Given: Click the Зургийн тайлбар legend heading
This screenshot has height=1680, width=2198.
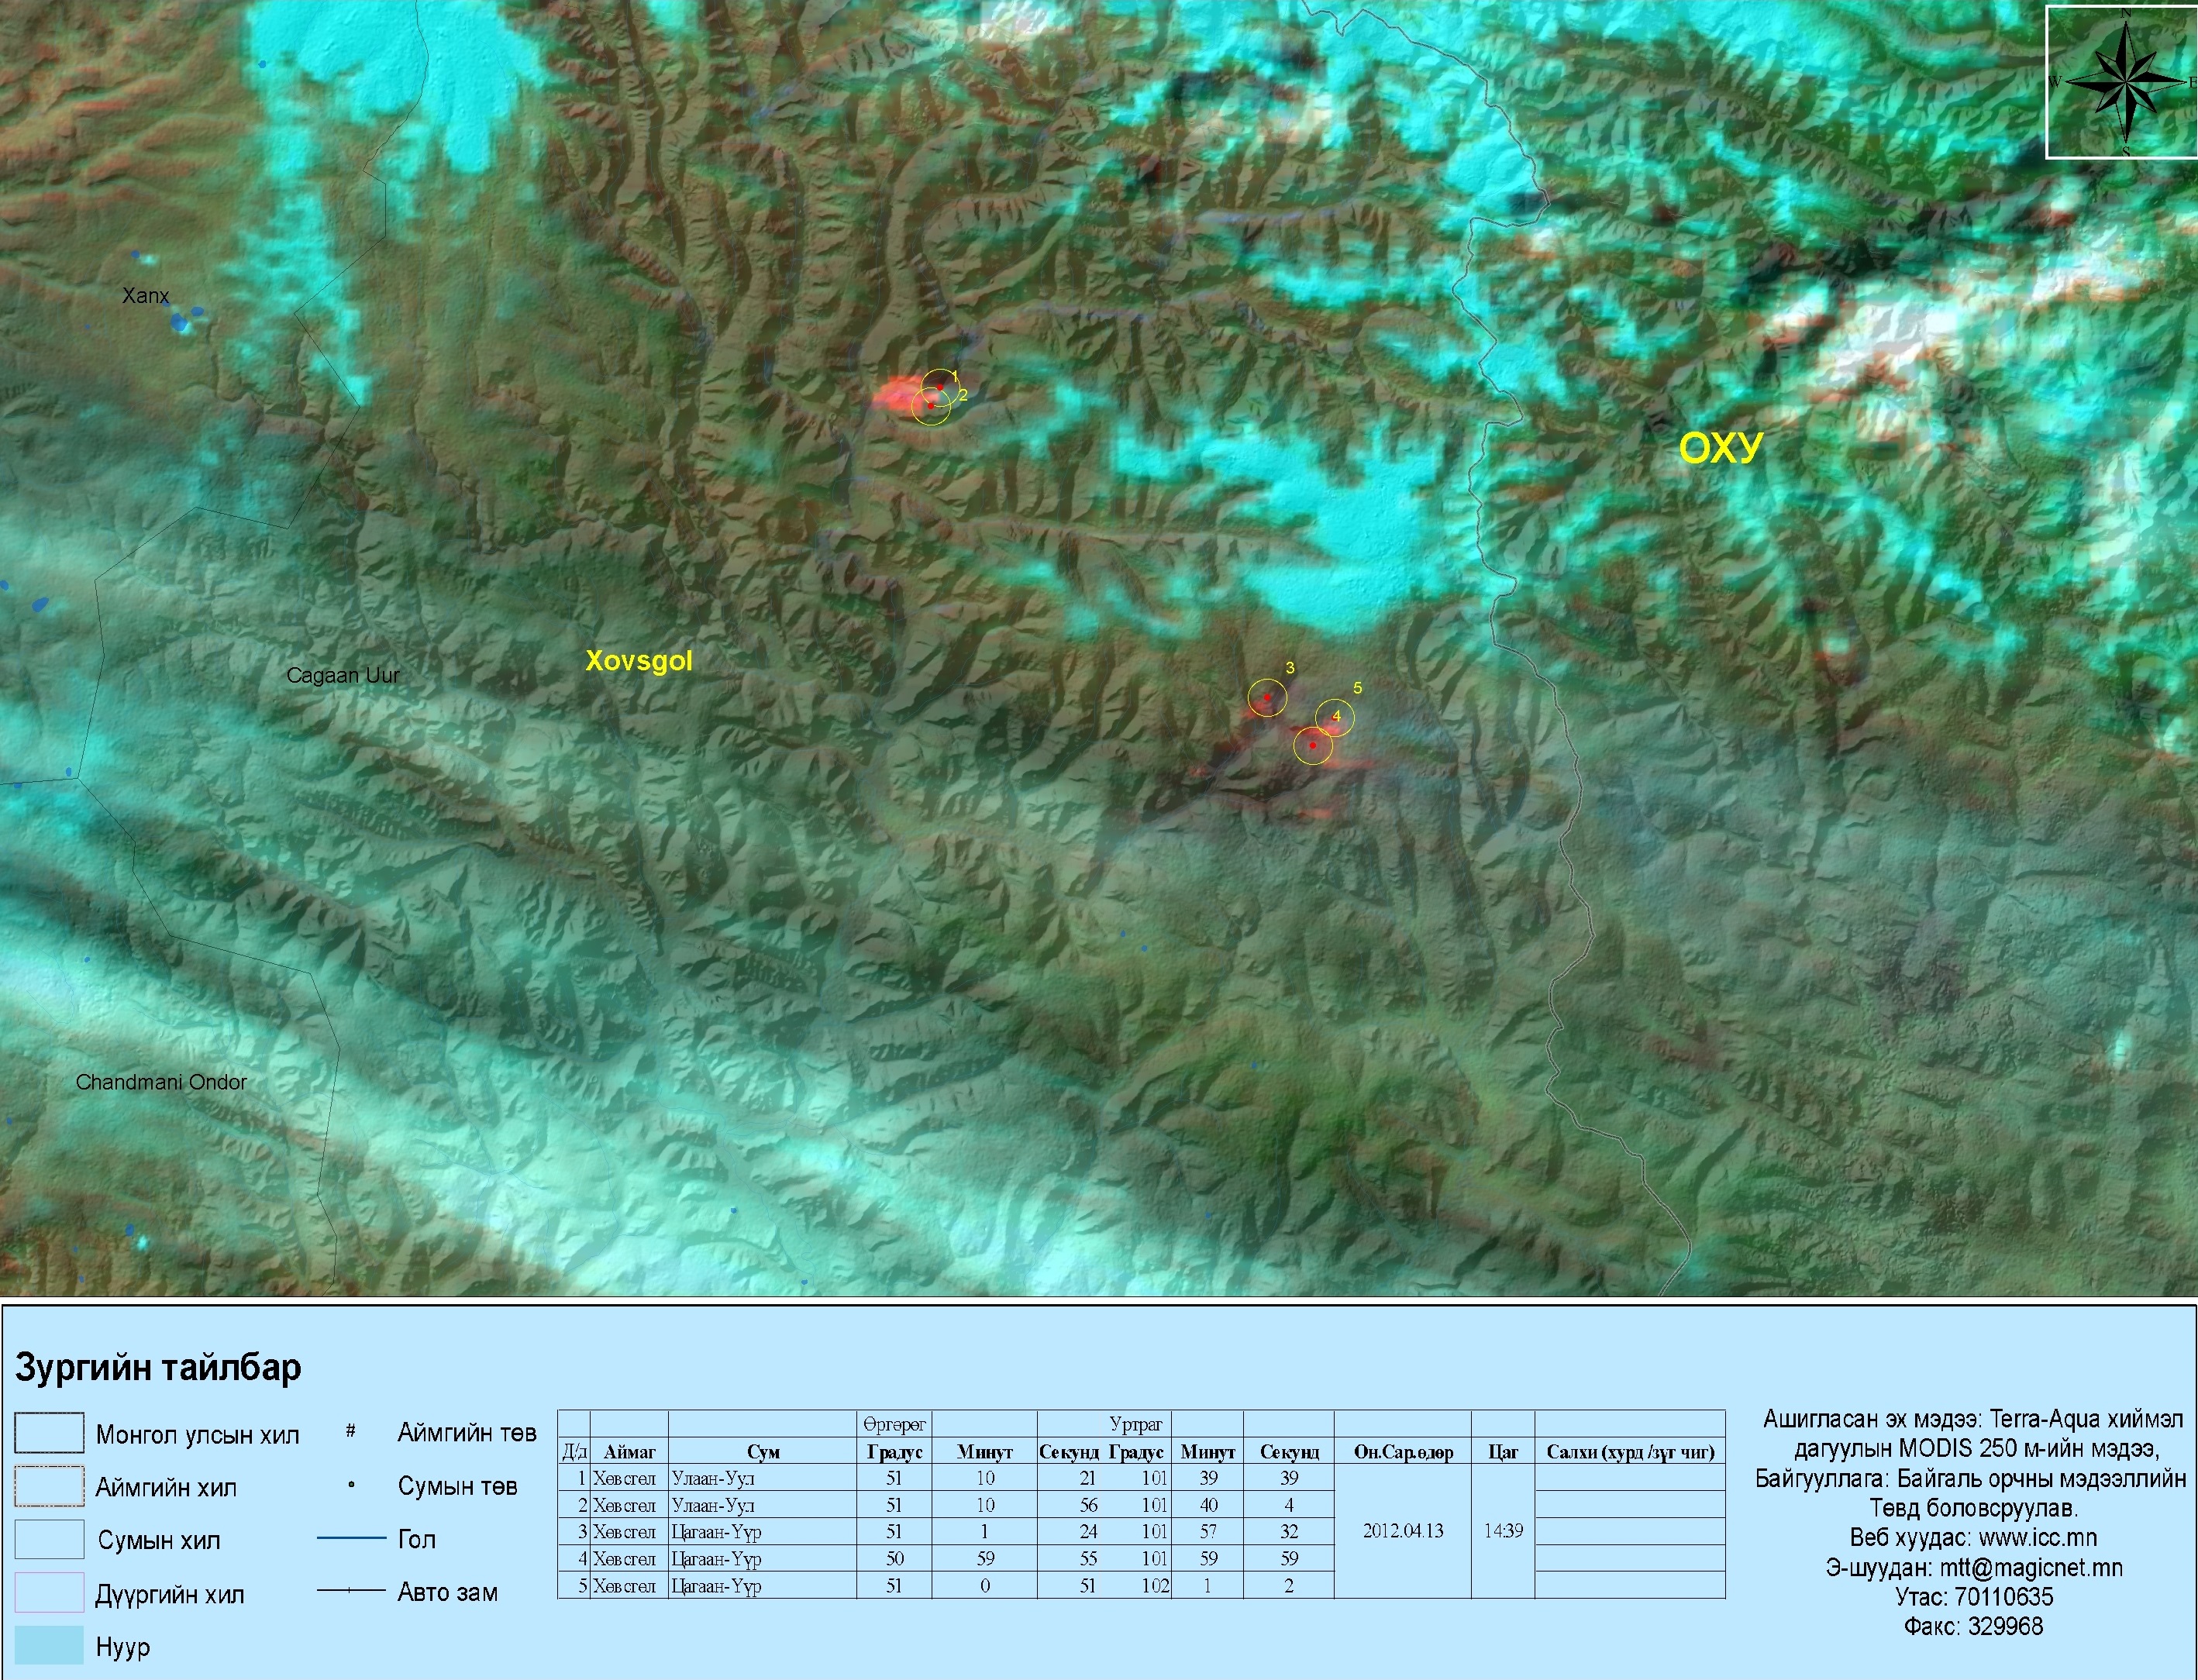Looking at the screenshot, I should click(158, 1367).
